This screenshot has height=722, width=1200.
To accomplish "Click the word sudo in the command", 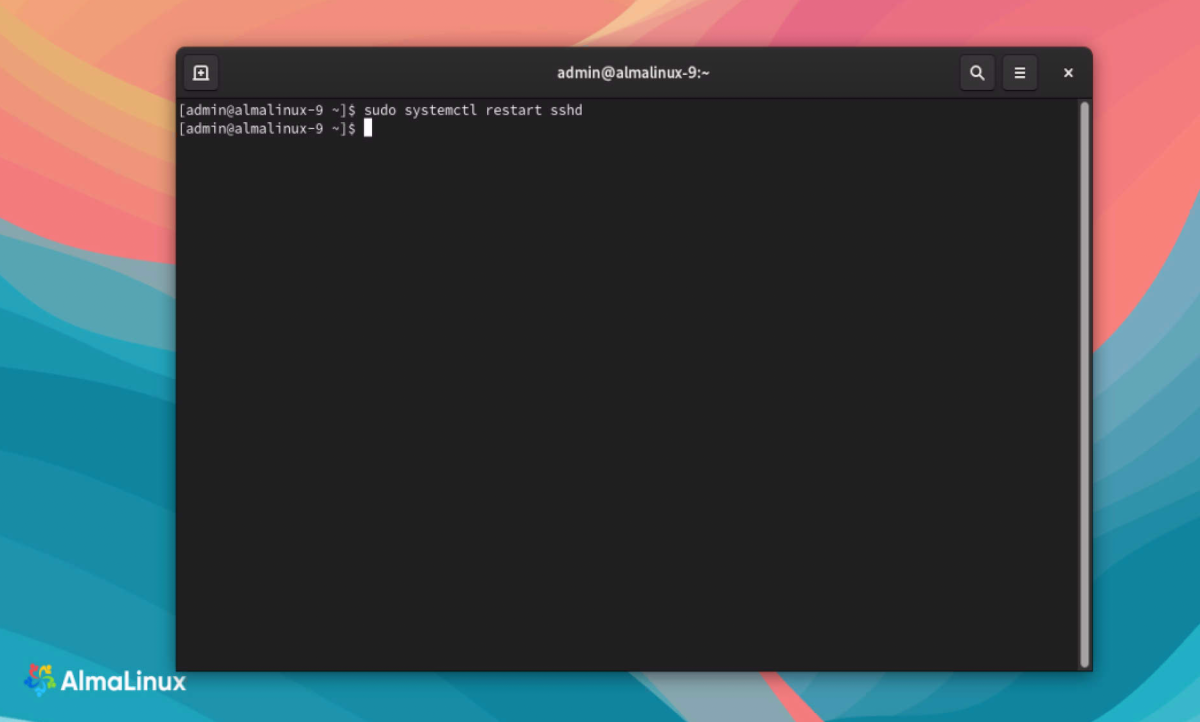I will (380, 110).
